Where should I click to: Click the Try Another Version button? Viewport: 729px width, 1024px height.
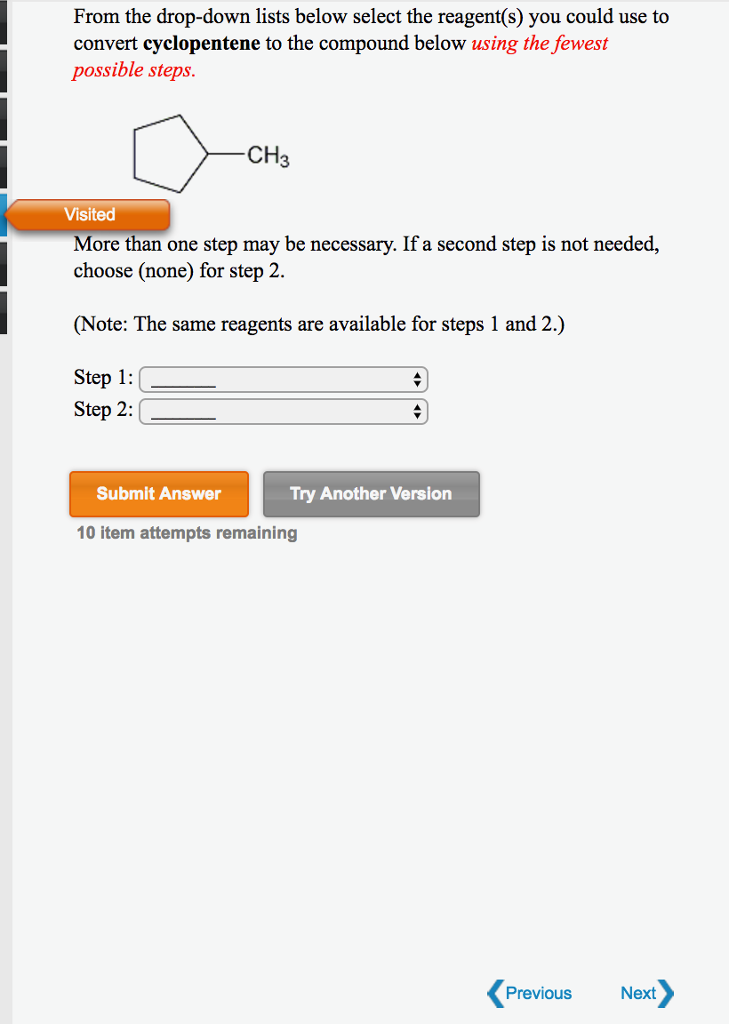pyautogui.click(x=371, y=494)
